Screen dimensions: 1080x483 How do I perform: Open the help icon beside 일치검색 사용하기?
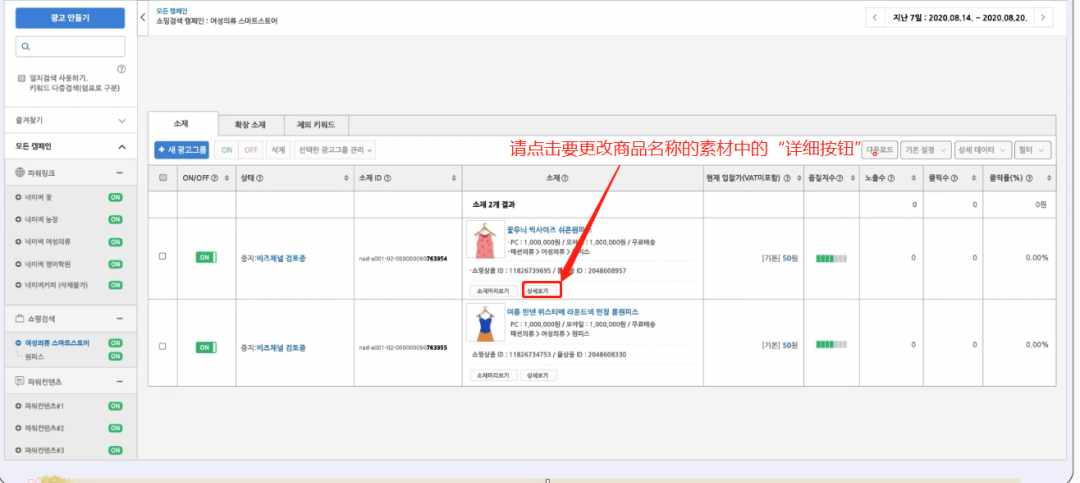coord(121,69)
